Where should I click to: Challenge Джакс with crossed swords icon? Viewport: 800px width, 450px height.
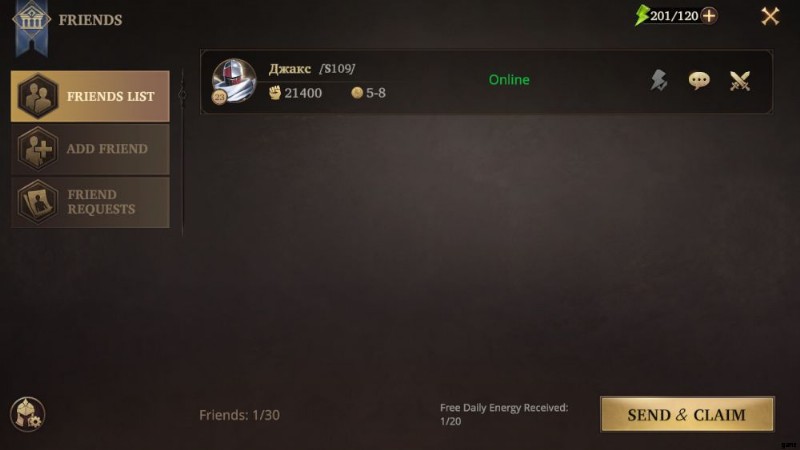pos(740,81)
